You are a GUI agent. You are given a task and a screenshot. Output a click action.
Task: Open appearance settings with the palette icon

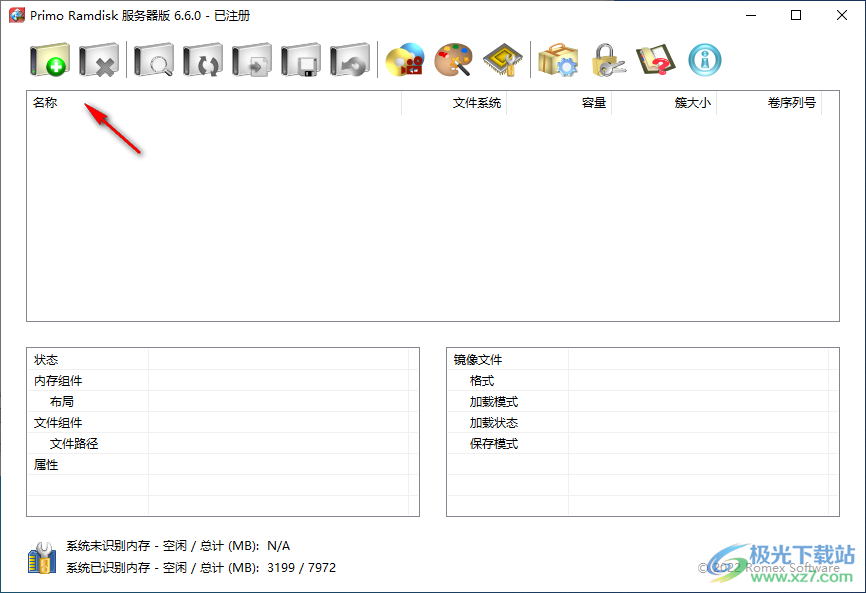(453, 60)
